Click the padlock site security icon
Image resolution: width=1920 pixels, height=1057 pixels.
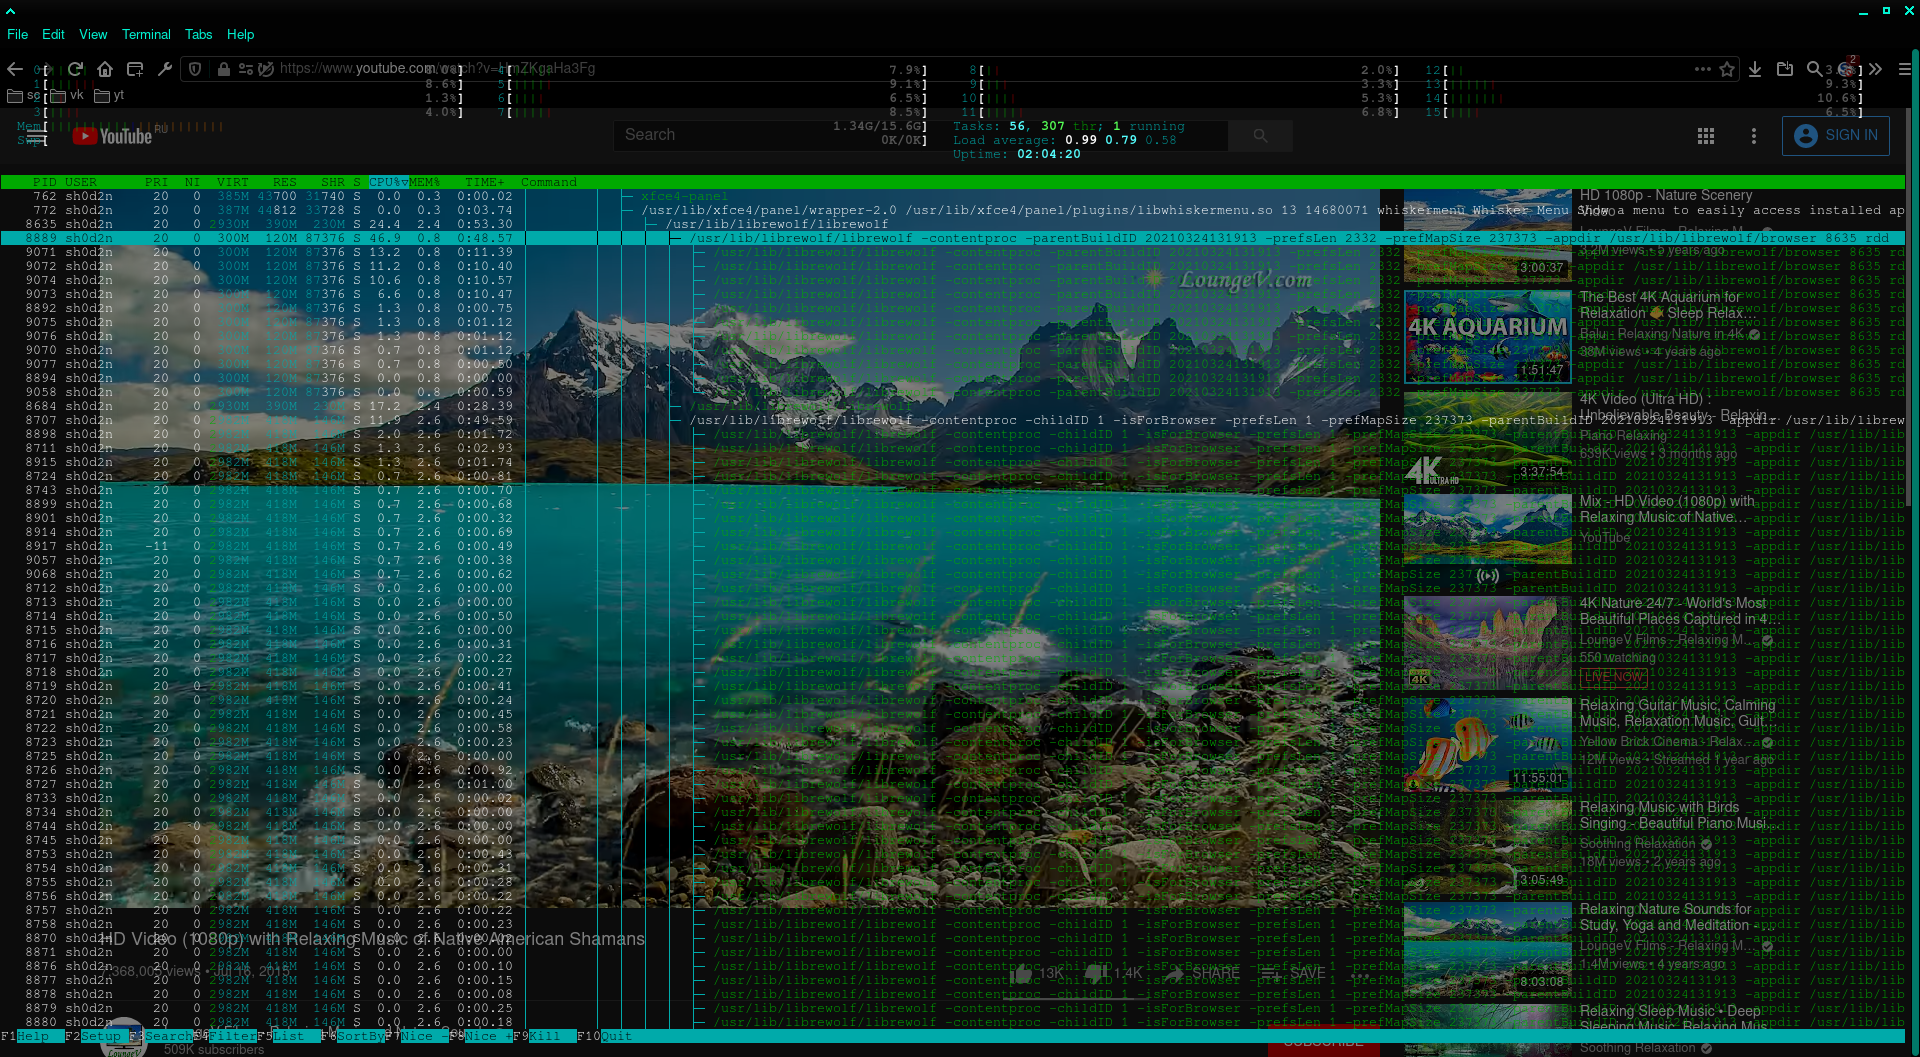pyautogui.click(x=224, y=69)
